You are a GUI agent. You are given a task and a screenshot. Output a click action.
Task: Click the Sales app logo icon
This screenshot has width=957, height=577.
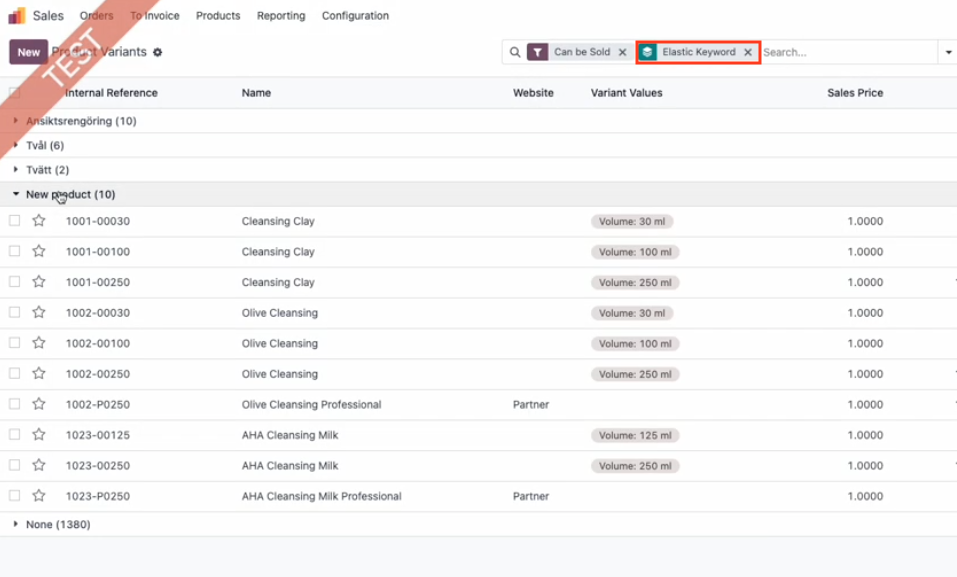coord(17,16)
